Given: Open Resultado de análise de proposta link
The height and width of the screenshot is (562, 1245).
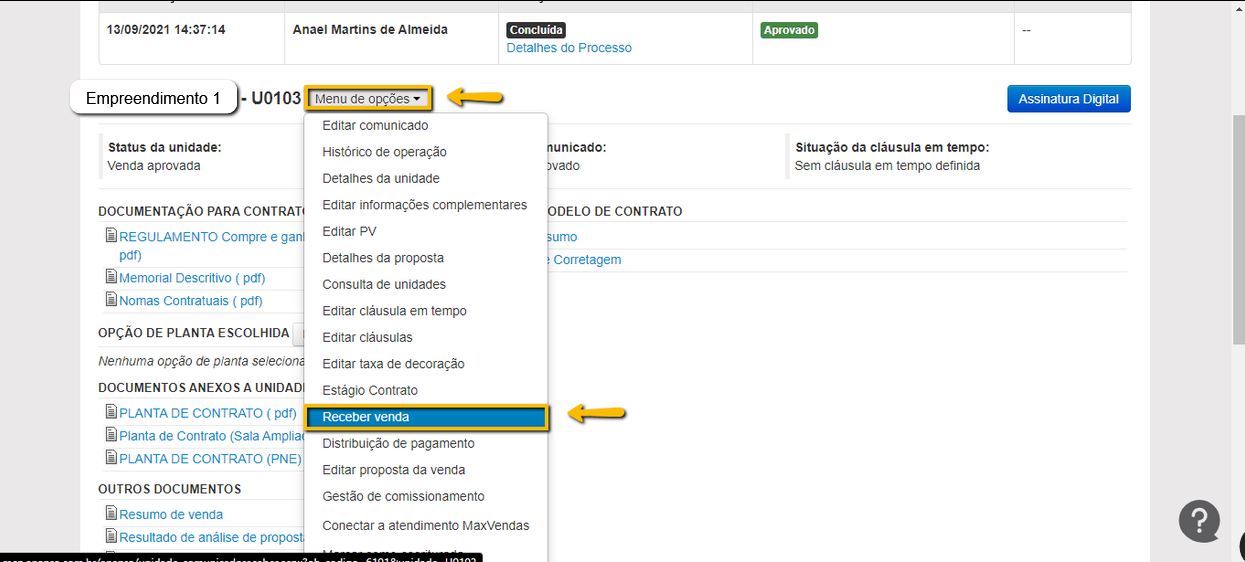Looking at the screenshot, I should (x=210, y=537).
